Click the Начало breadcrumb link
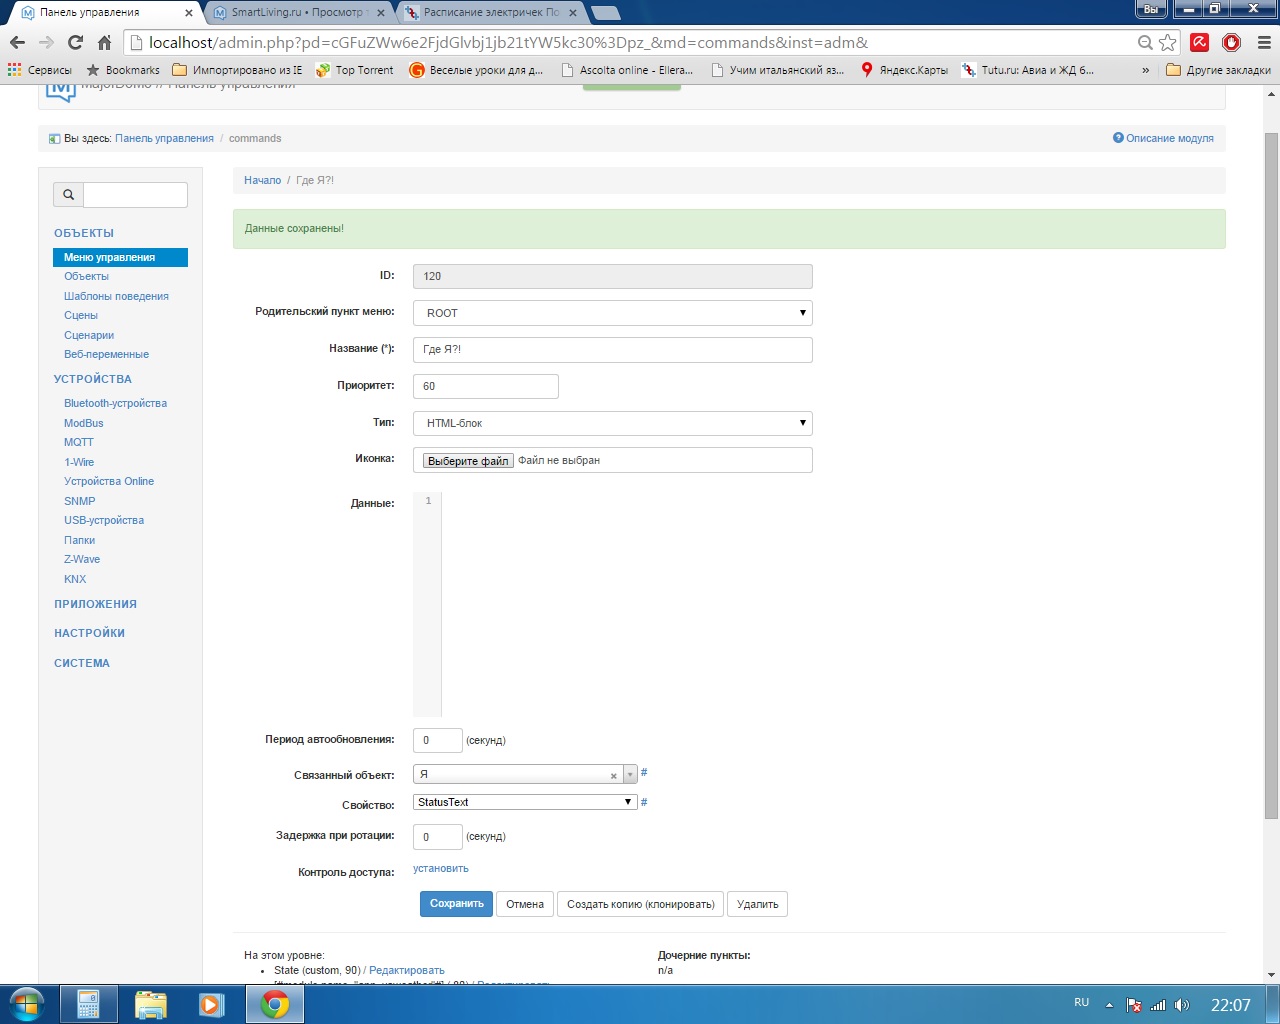 click(x=263, y=180)
